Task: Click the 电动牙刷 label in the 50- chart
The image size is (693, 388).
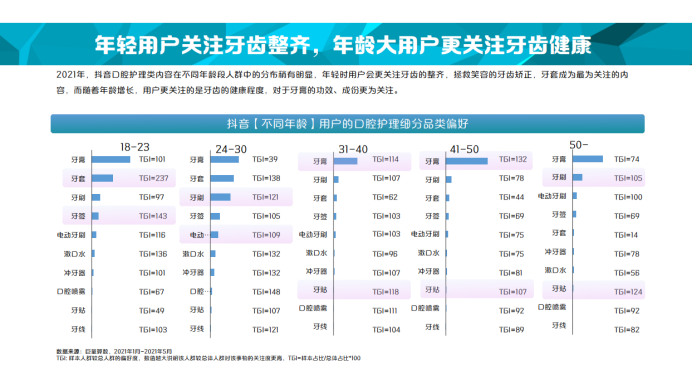Action: coord(552,196)
